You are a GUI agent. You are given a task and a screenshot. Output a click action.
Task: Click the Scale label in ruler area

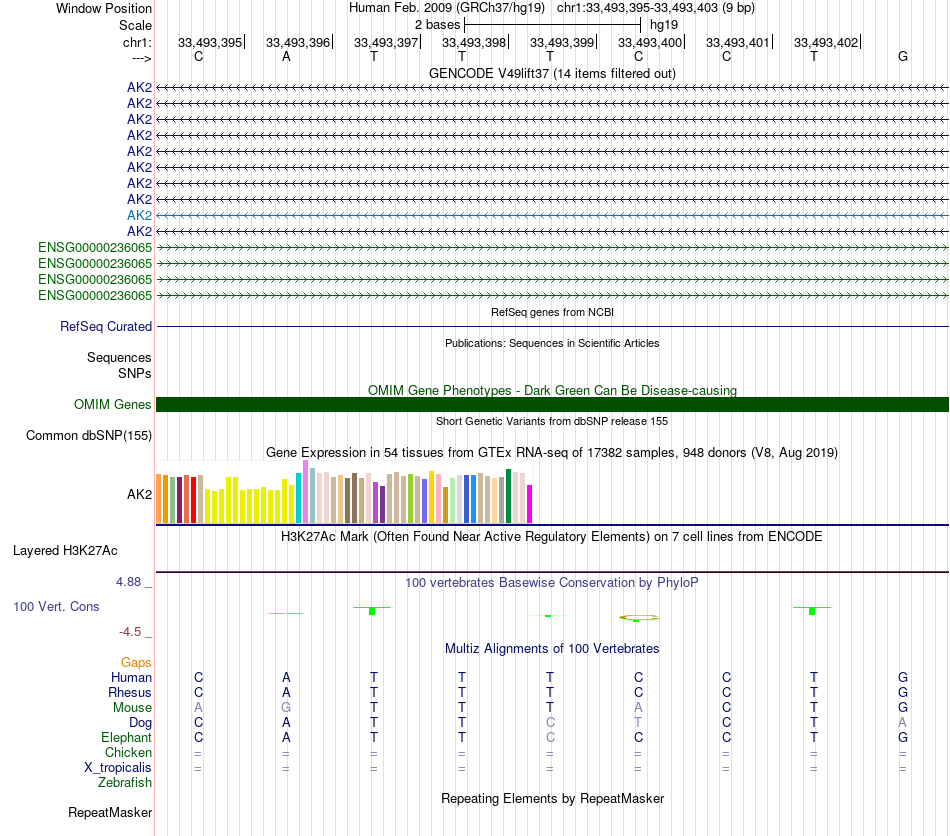(x=135, y=25)
